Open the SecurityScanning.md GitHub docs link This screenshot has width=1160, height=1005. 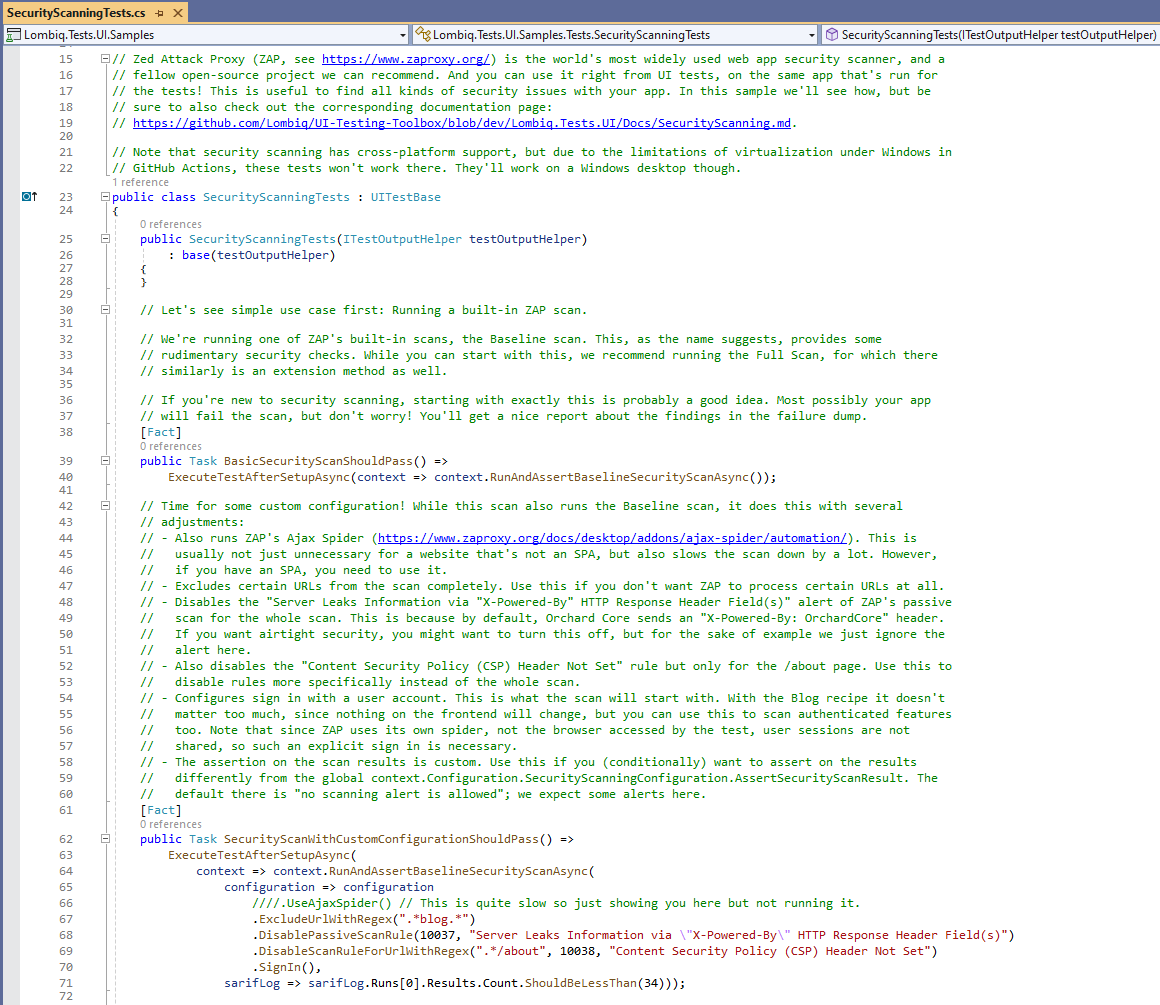462,123
